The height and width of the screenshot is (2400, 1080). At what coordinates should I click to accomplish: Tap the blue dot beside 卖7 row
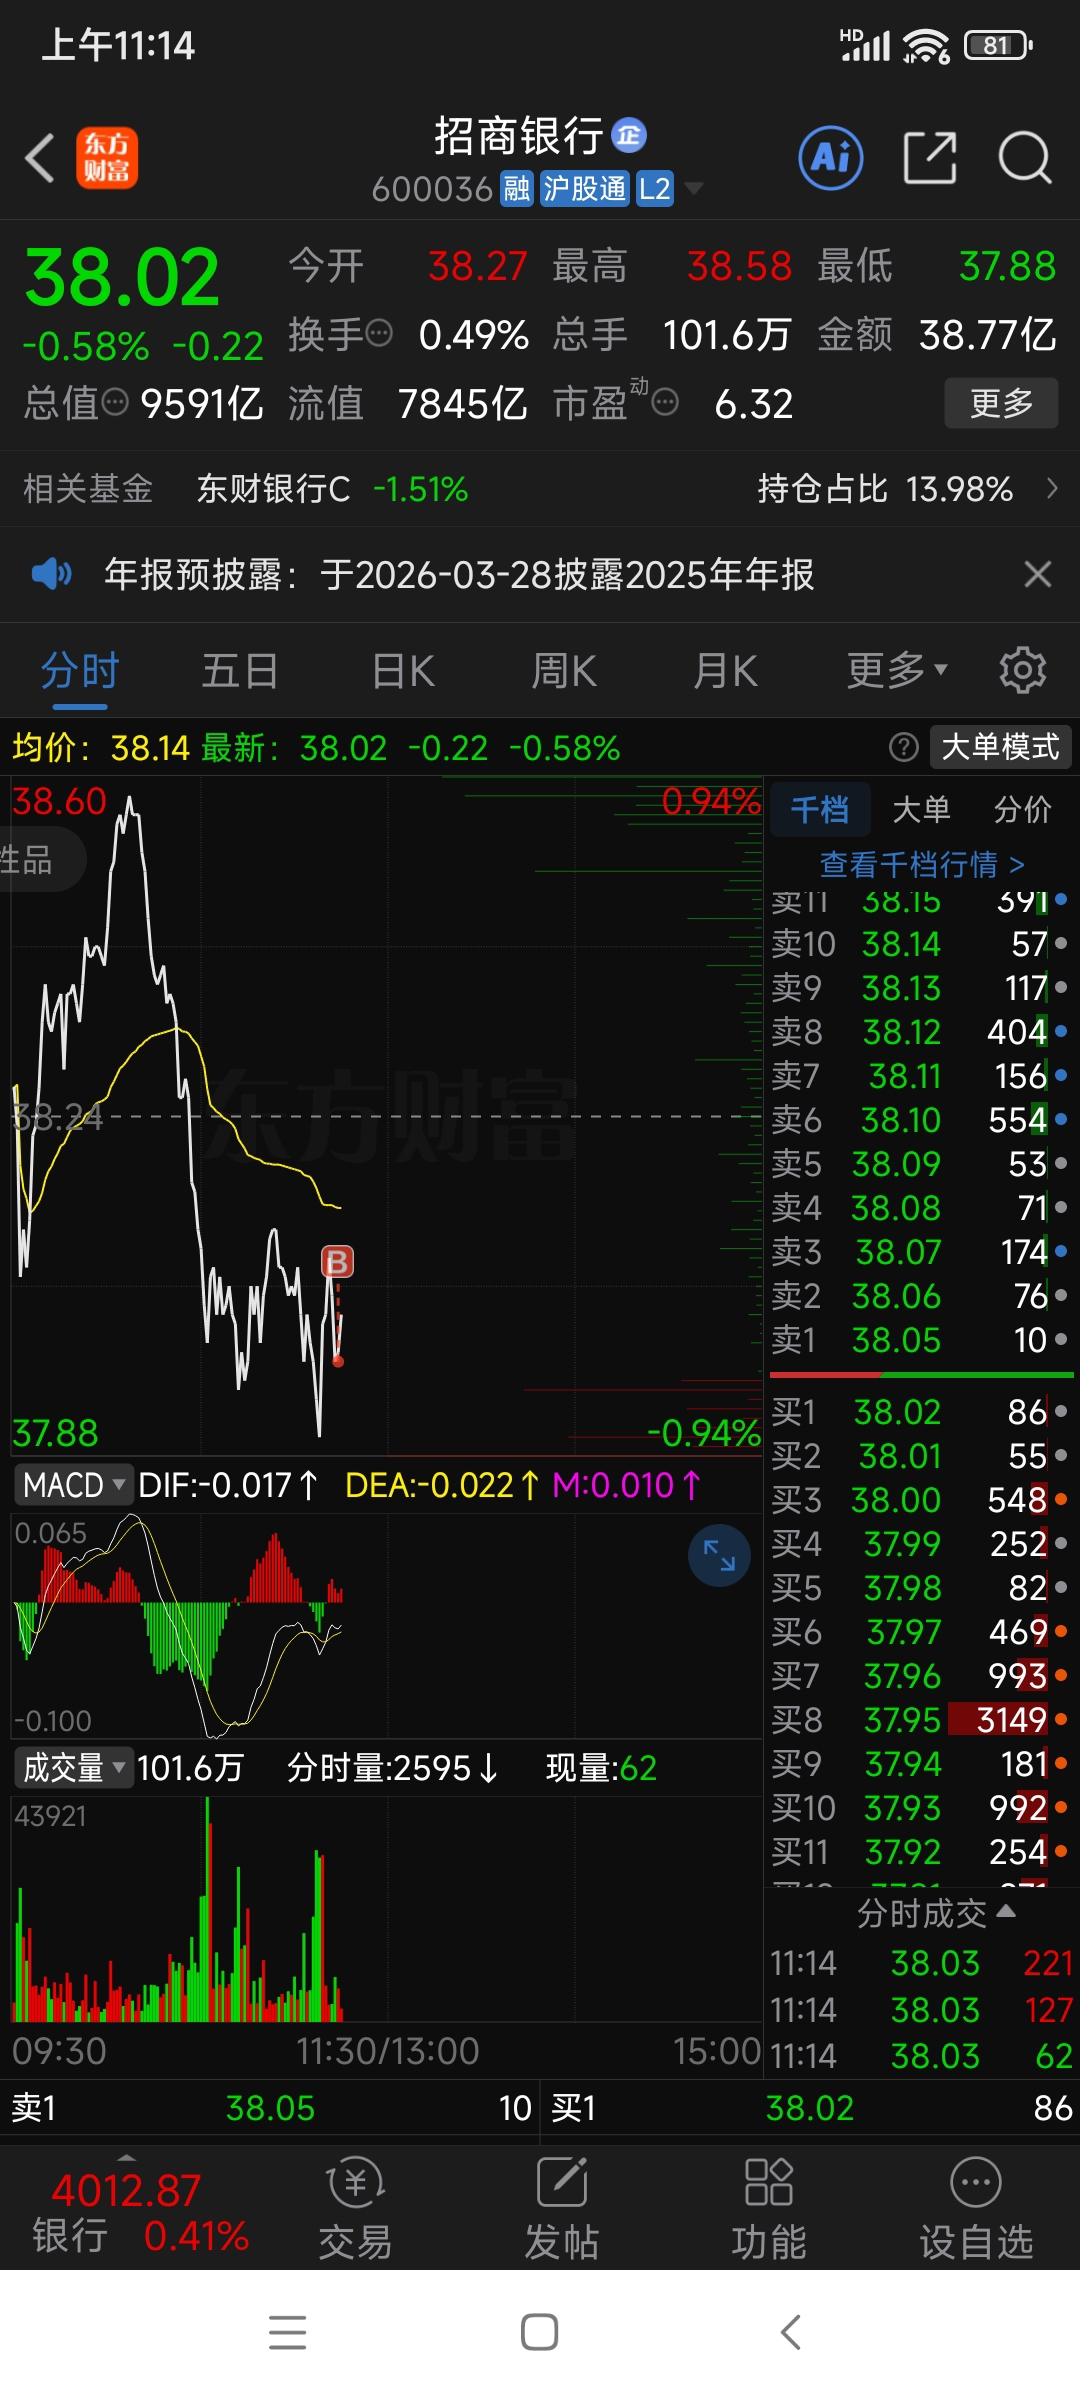[x=1061, y=1075]
